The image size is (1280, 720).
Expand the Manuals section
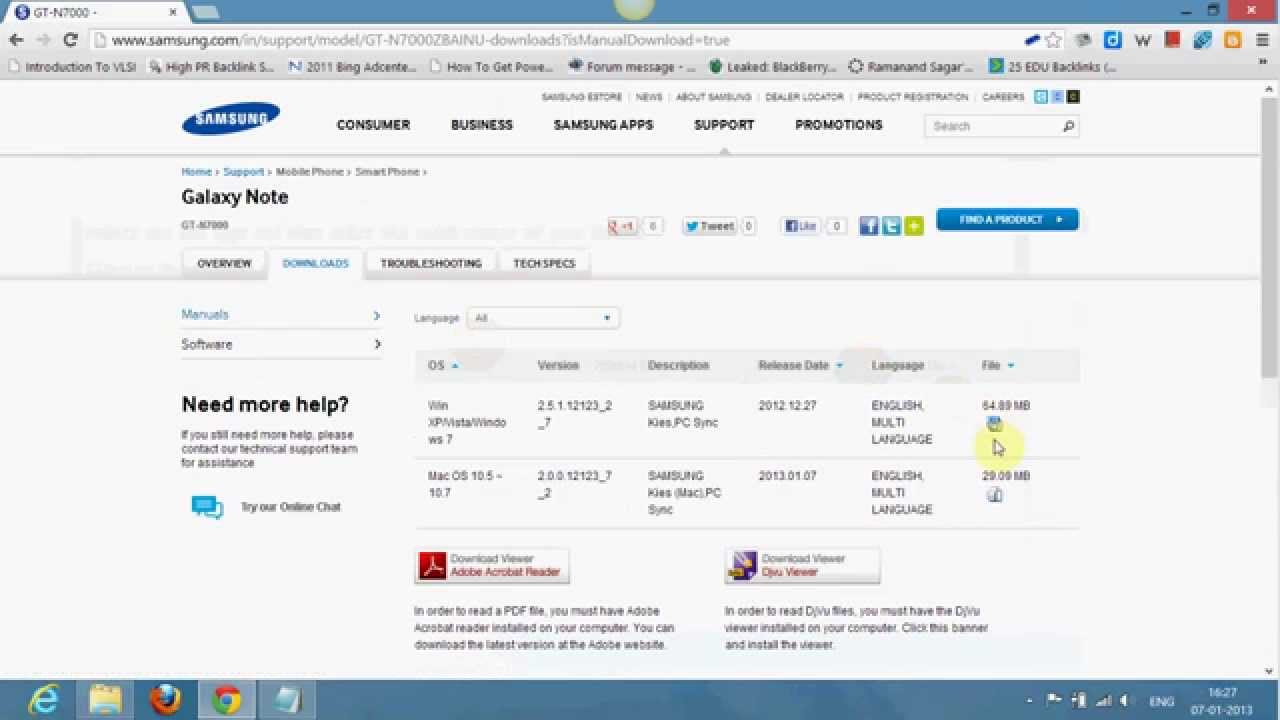[x=281, y=315]
